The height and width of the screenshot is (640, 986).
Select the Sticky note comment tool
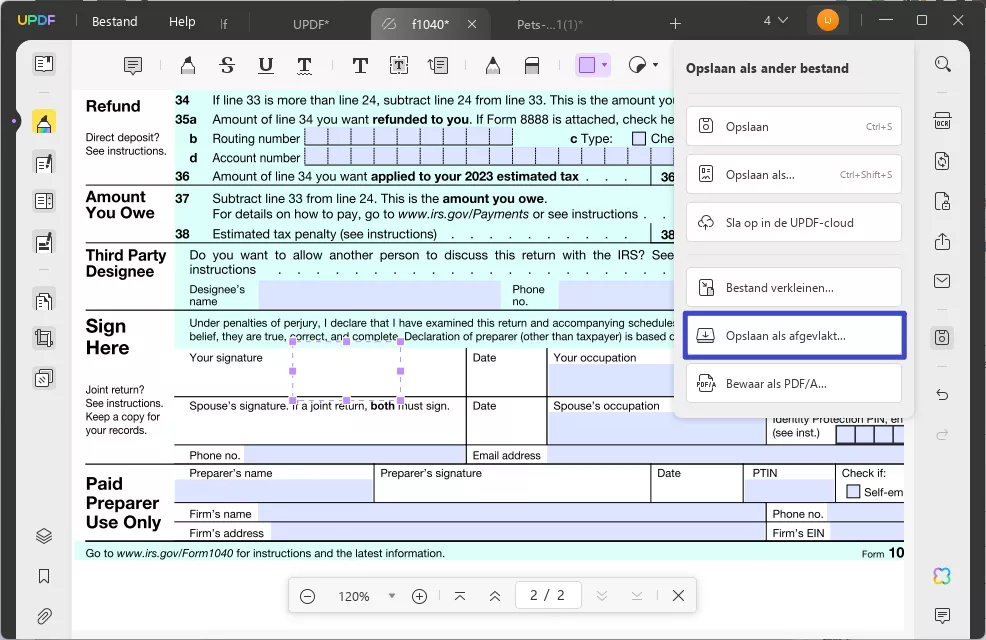pyautogui.click(x=133, y=65)
